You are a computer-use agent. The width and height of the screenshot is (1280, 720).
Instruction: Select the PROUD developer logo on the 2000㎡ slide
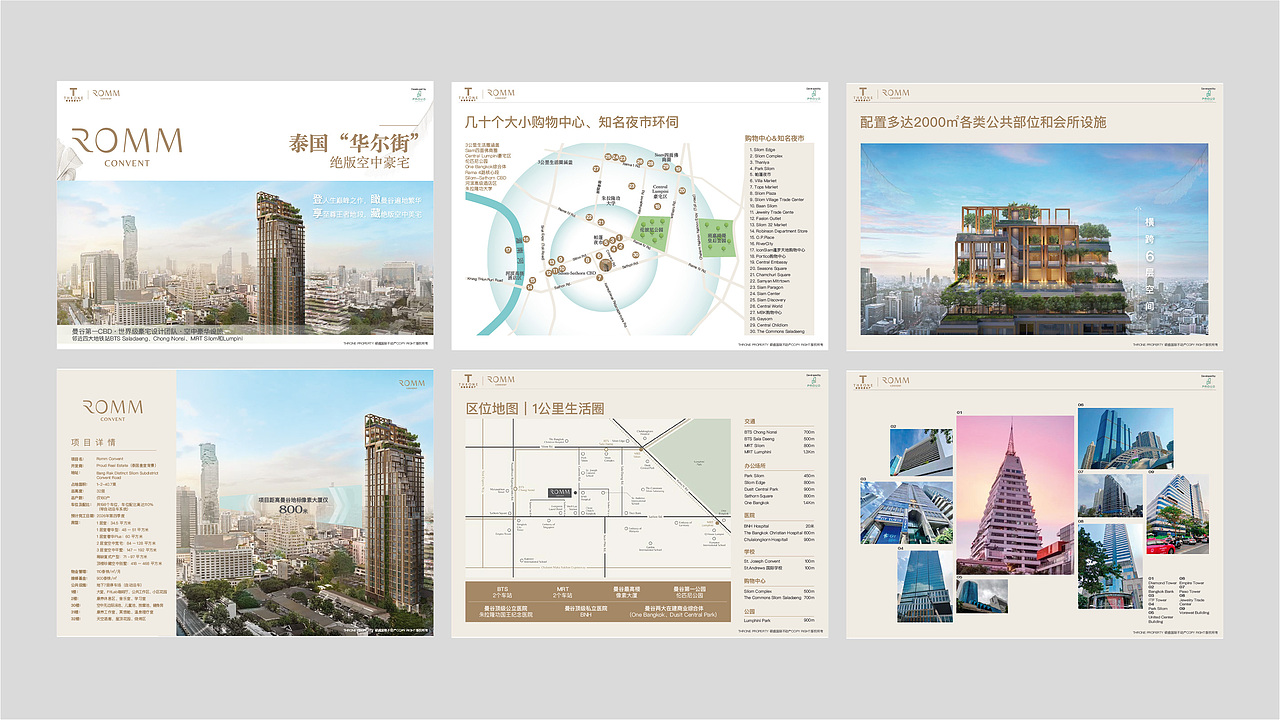click(1207, 94)
